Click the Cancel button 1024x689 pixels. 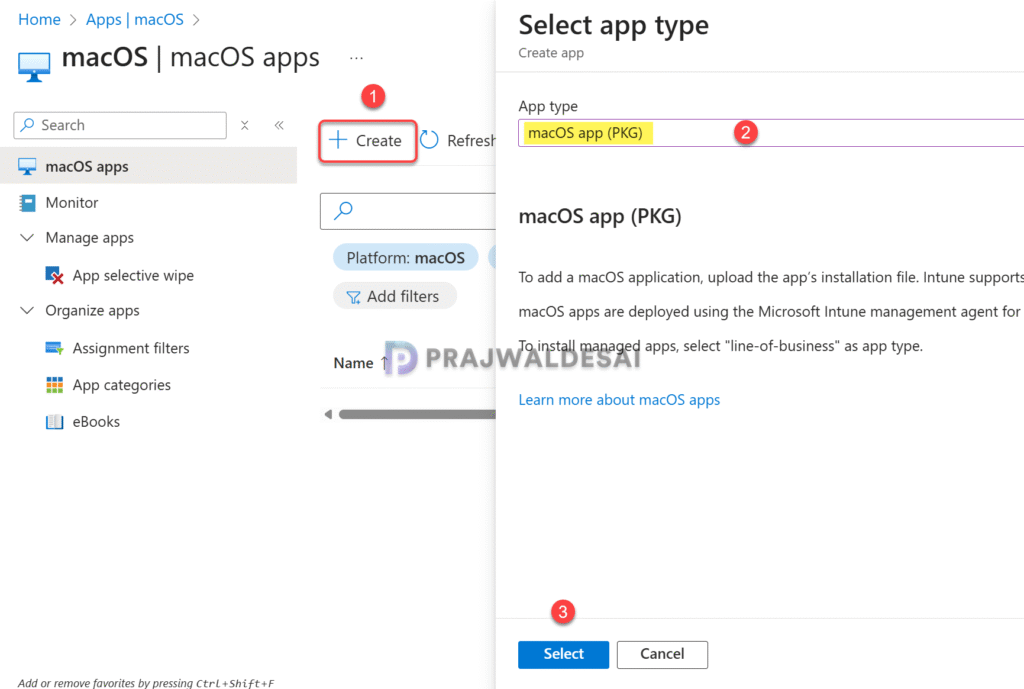pyautogui.click(x=662, y=654)
